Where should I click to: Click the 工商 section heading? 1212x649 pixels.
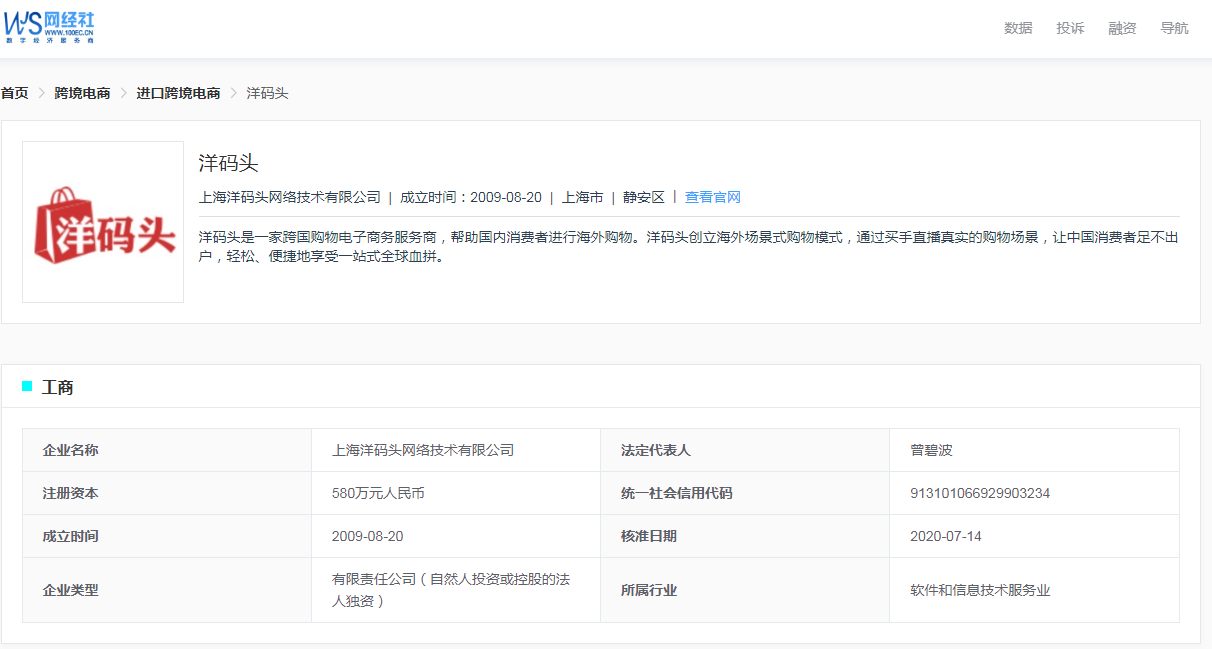57,387
